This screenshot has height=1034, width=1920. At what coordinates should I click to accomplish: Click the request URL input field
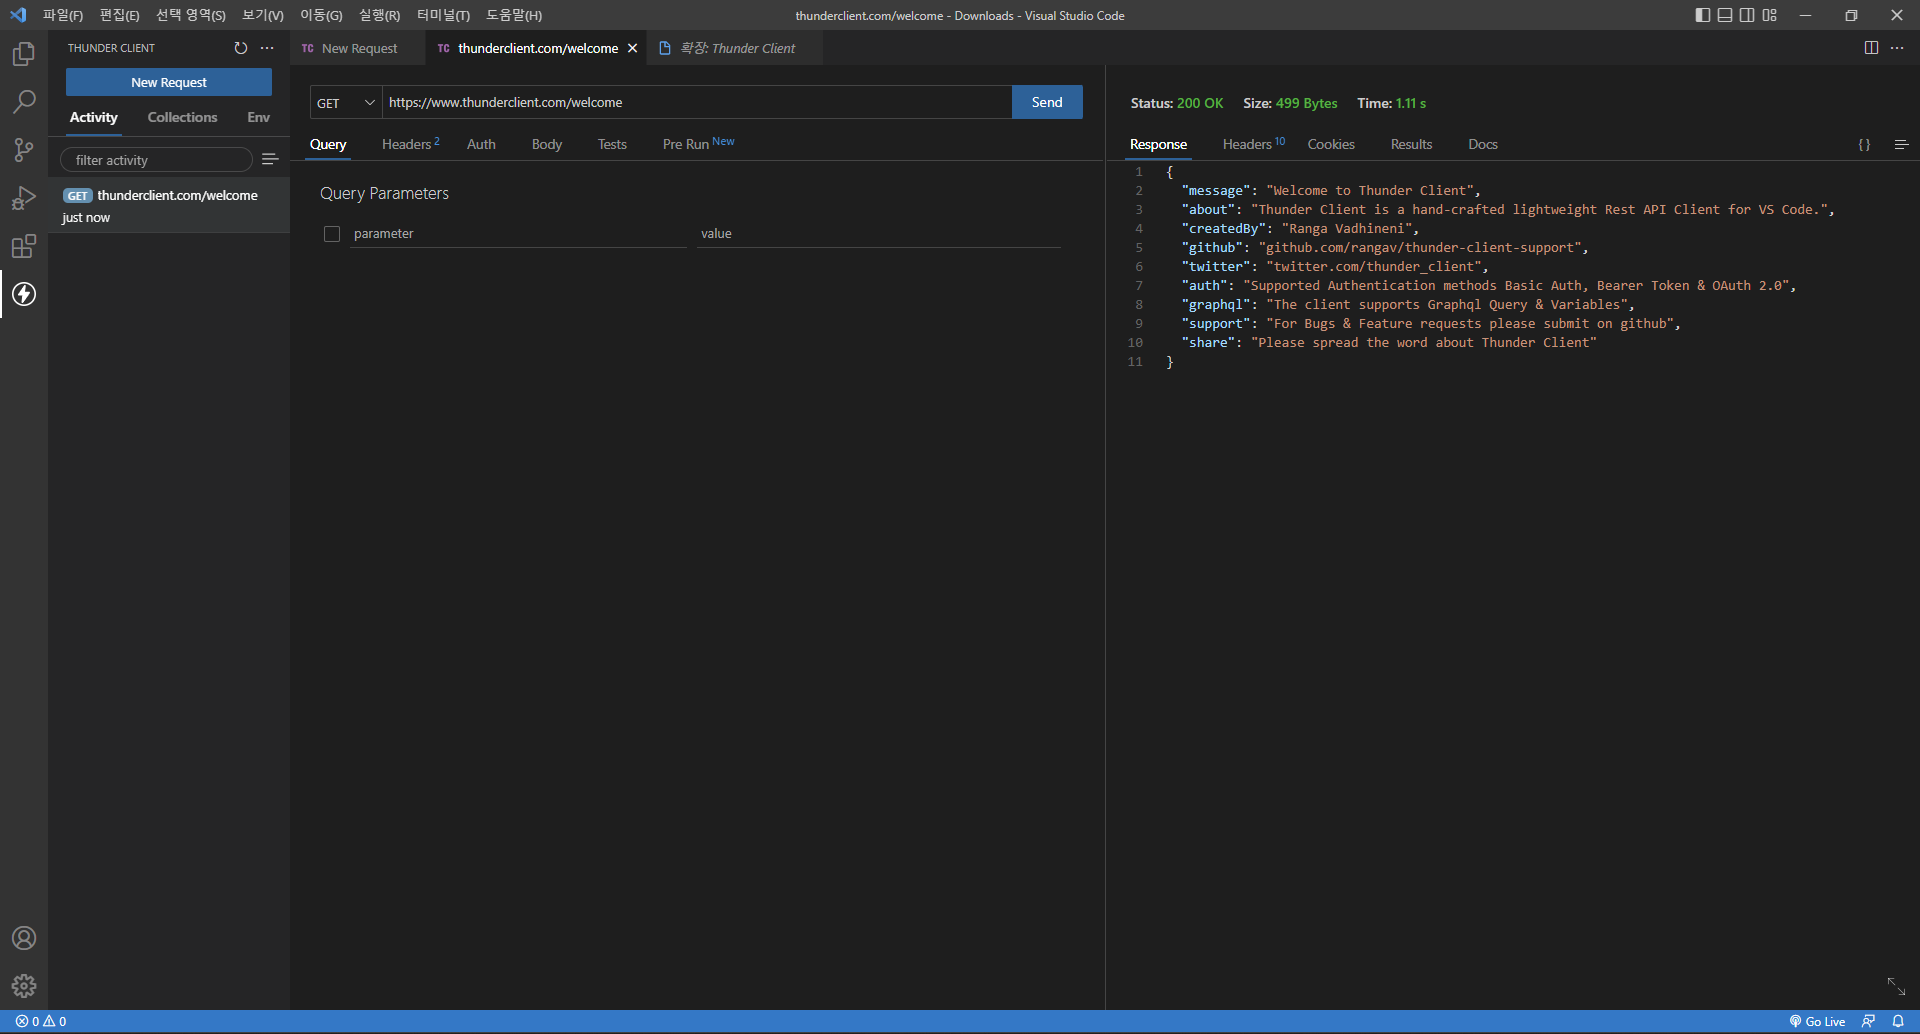click(x=697, y=102)
